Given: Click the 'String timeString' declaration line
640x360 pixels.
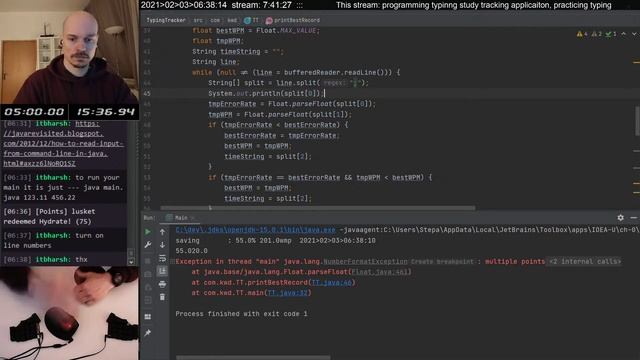Looking at the screenshot, I should 238,52.
